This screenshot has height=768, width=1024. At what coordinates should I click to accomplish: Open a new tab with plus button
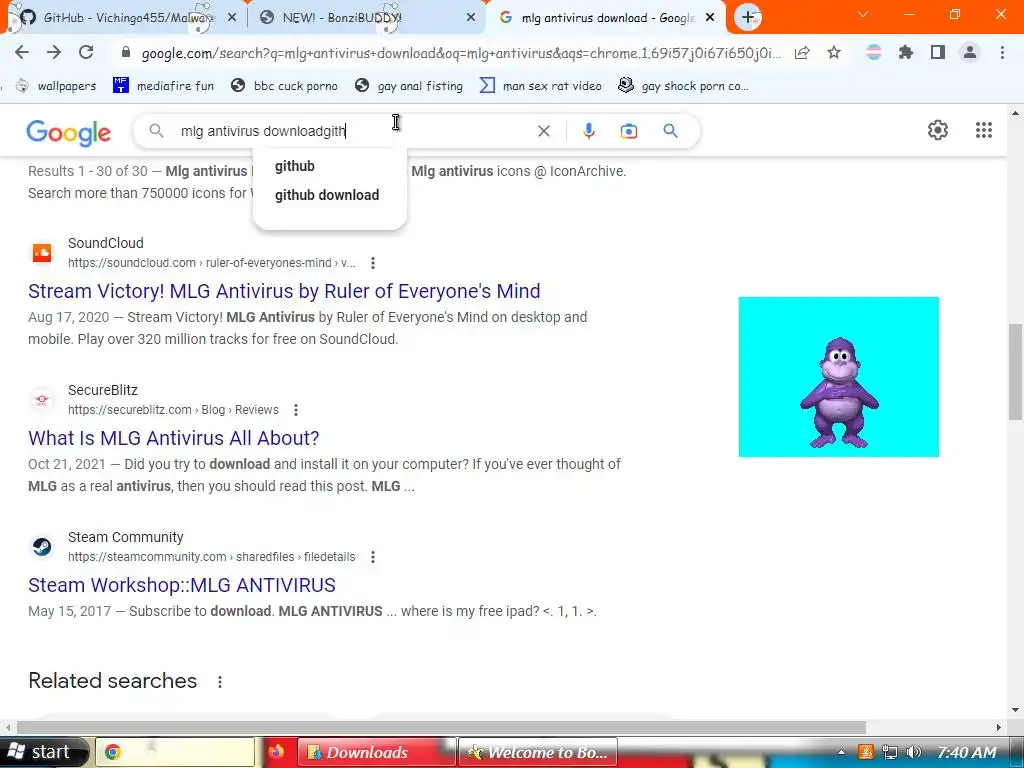[748, 18]
